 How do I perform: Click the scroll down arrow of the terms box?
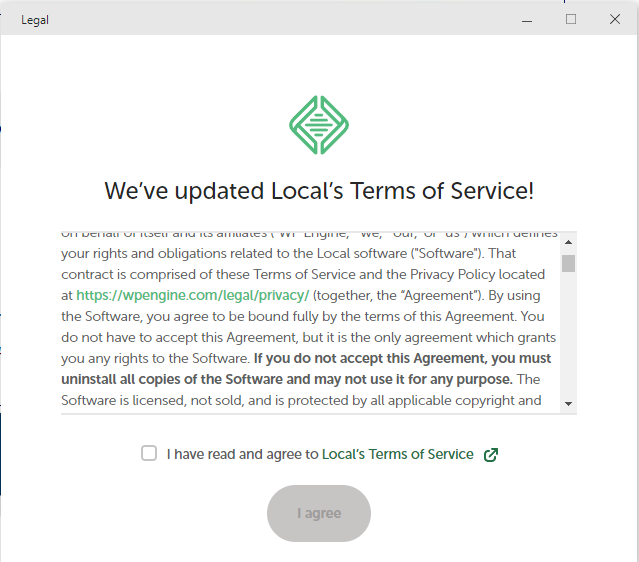(568, 403)
